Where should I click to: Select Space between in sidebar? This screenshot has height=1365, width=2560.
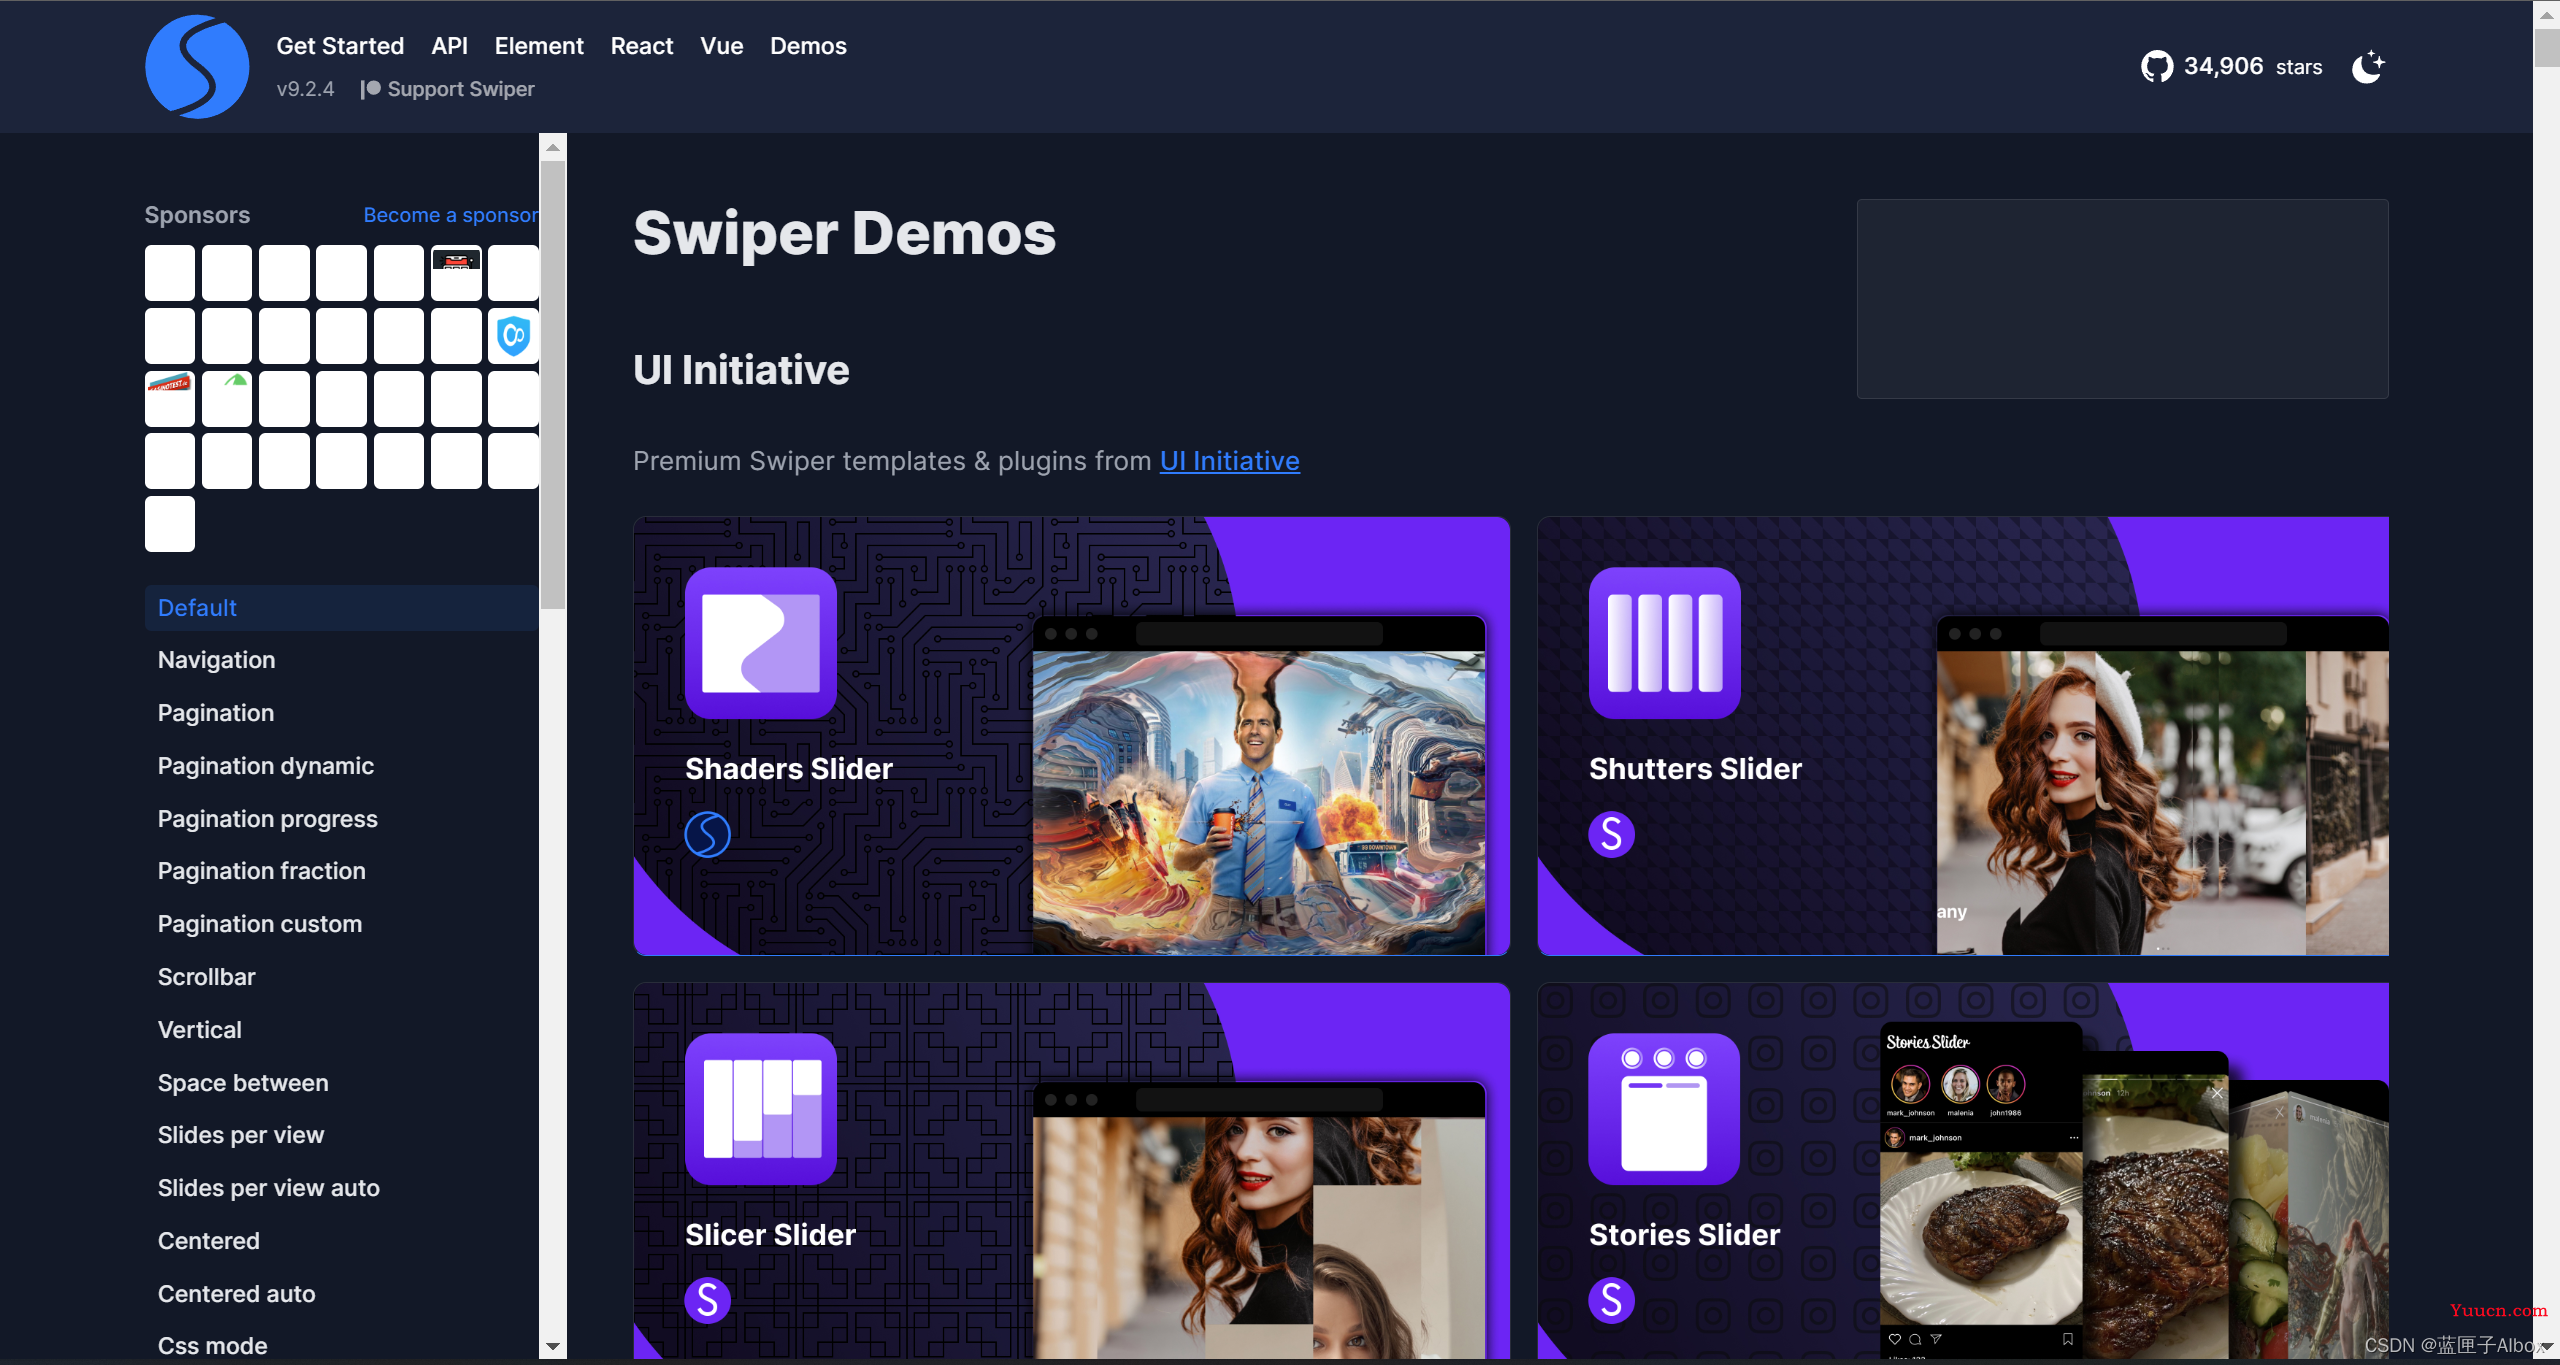pos(243,1083)
